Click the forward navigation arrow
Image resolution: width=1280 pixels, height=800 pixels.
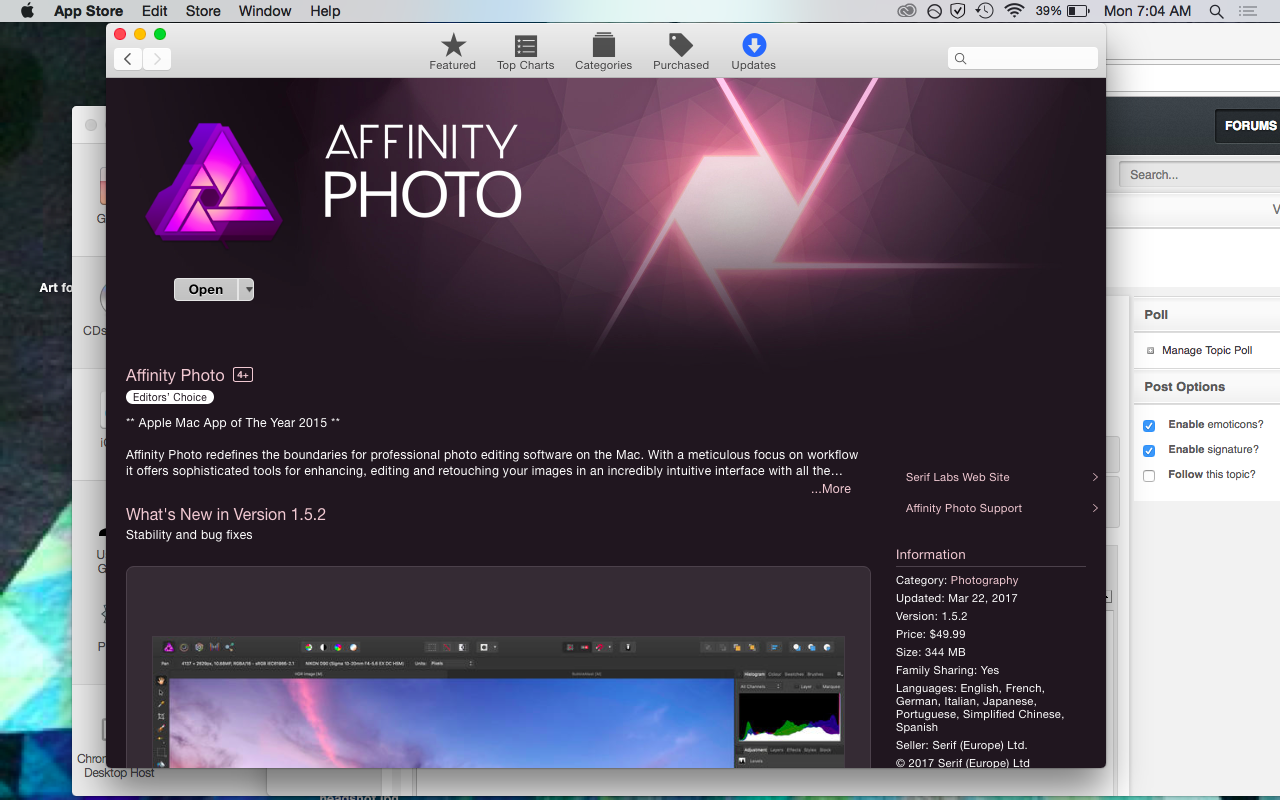[x=157, y=59]
